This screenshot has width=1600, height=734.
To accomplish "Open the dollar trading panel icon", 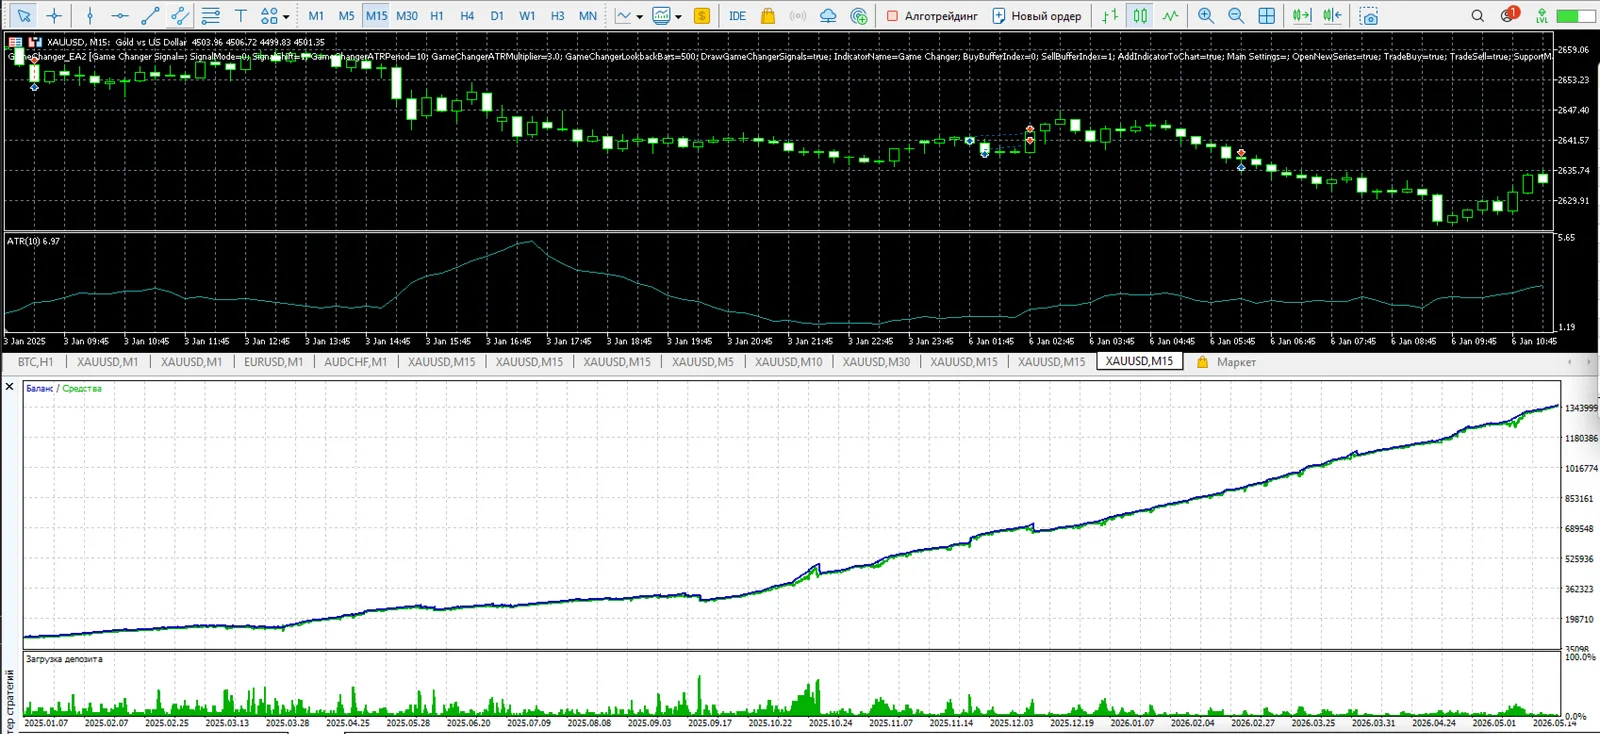I will point(702,16).
